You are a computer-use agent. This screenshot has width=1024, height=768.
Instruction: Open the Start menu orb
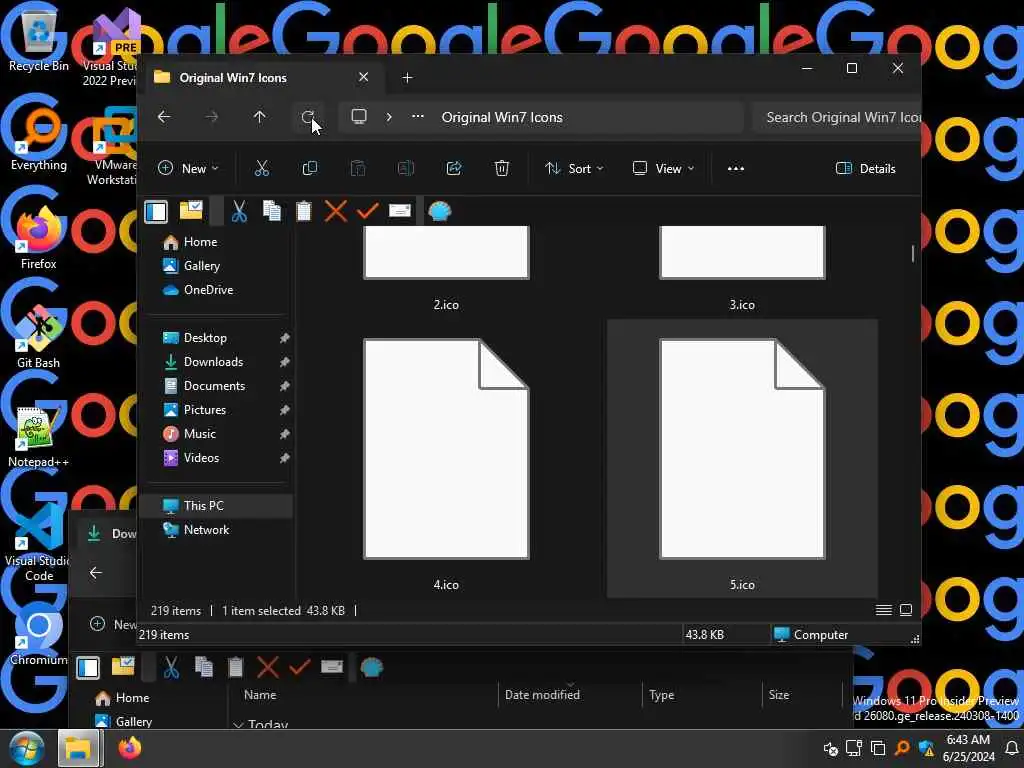pos(26,748)
